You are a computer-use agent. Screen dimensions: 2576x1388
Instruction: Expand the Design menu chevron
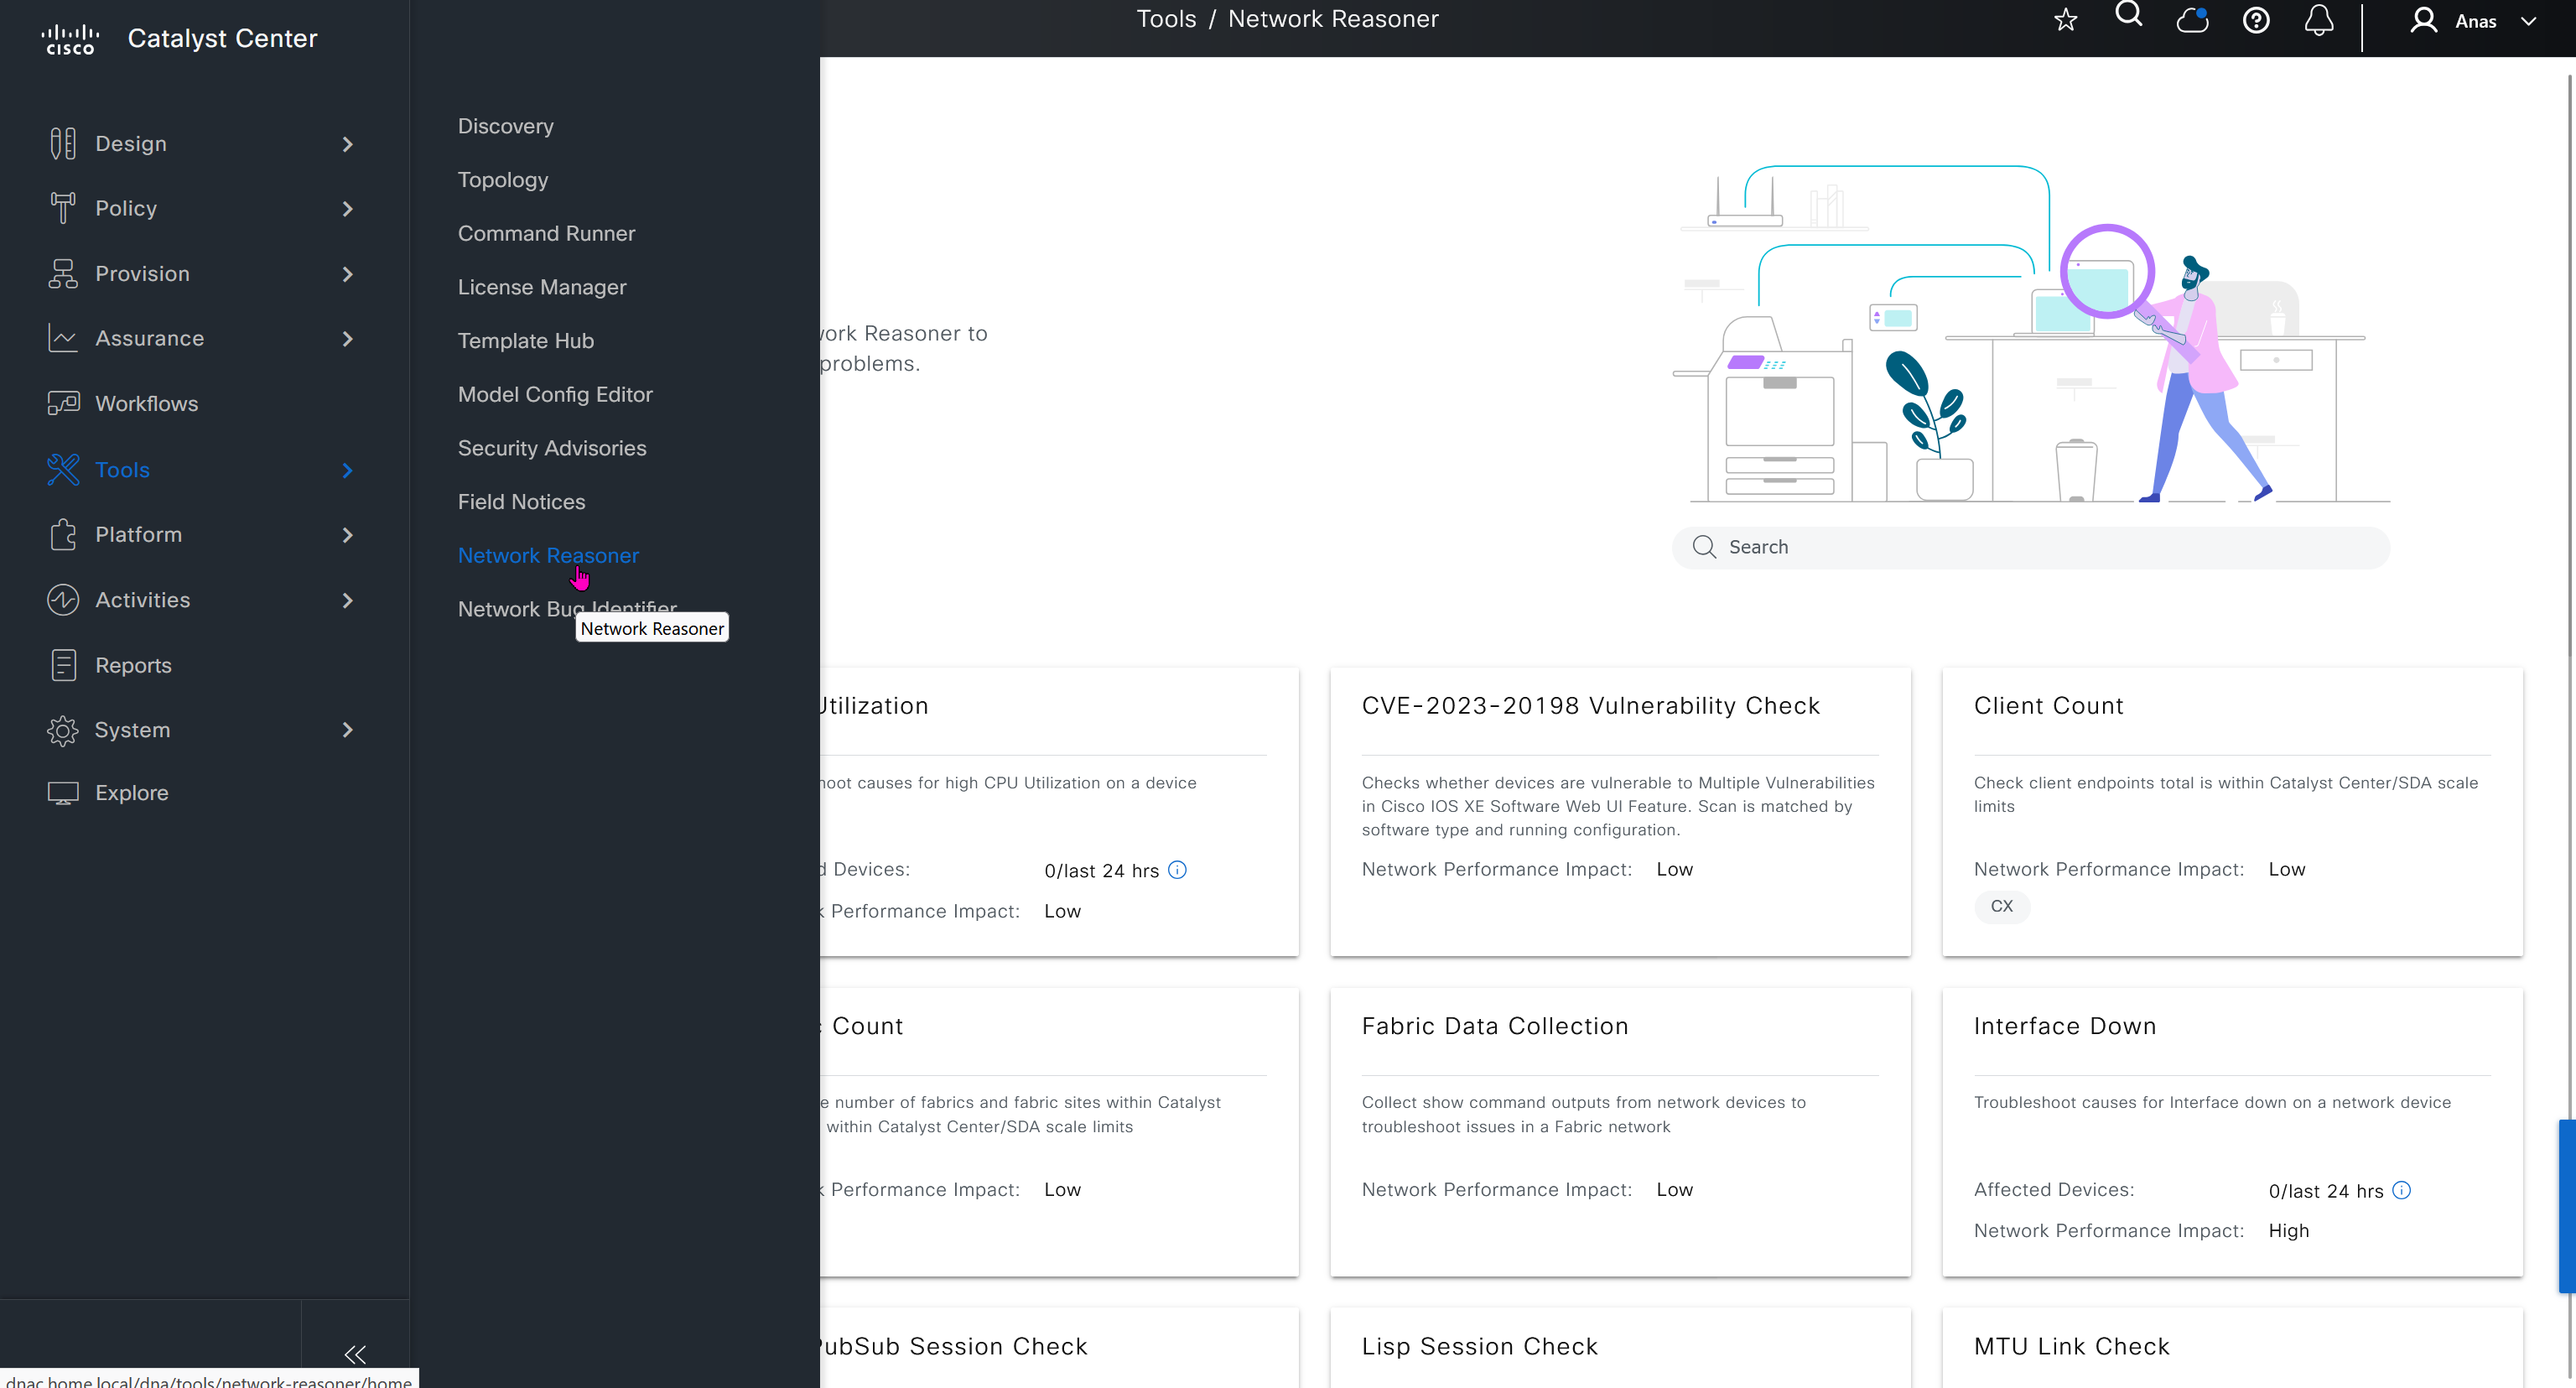coord(347,144)
